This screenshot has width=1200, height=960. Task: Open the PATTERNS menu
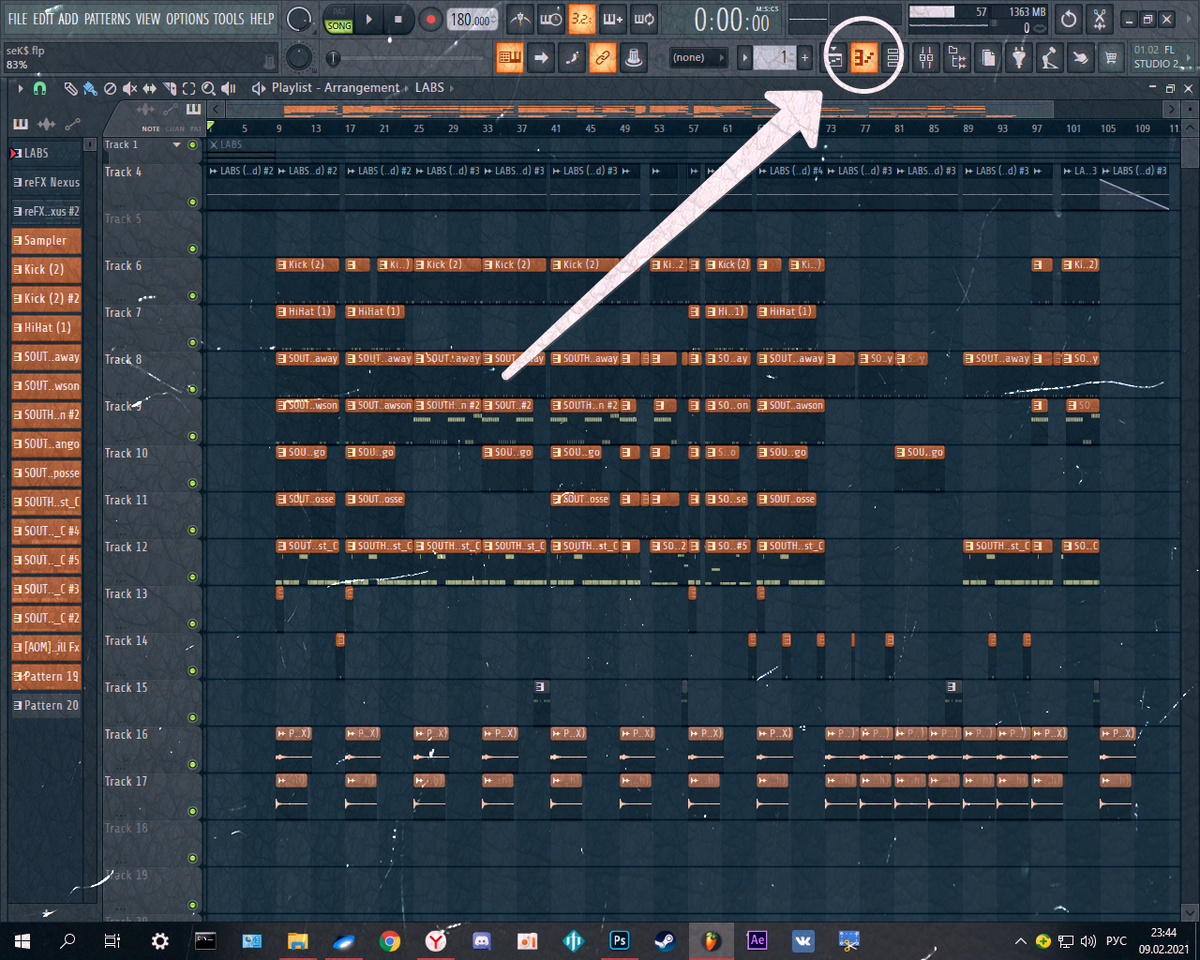(107, 19)
